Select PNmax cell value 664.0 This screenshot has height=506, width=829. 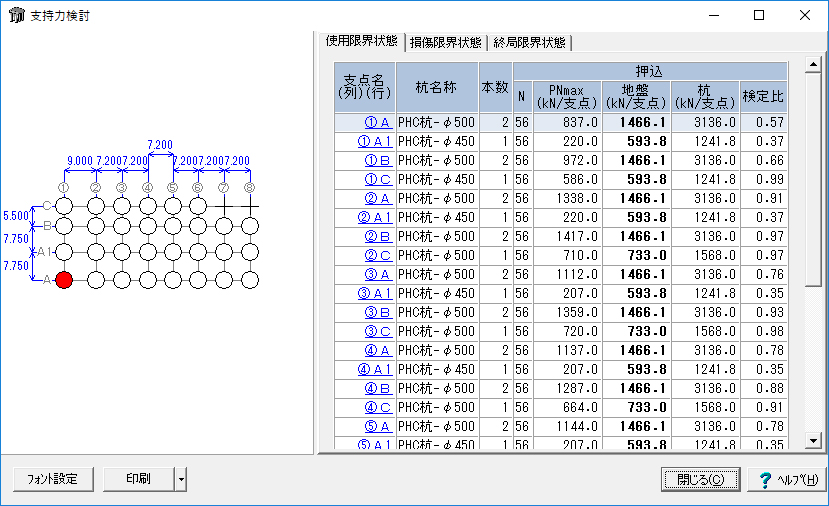[567, 408]
